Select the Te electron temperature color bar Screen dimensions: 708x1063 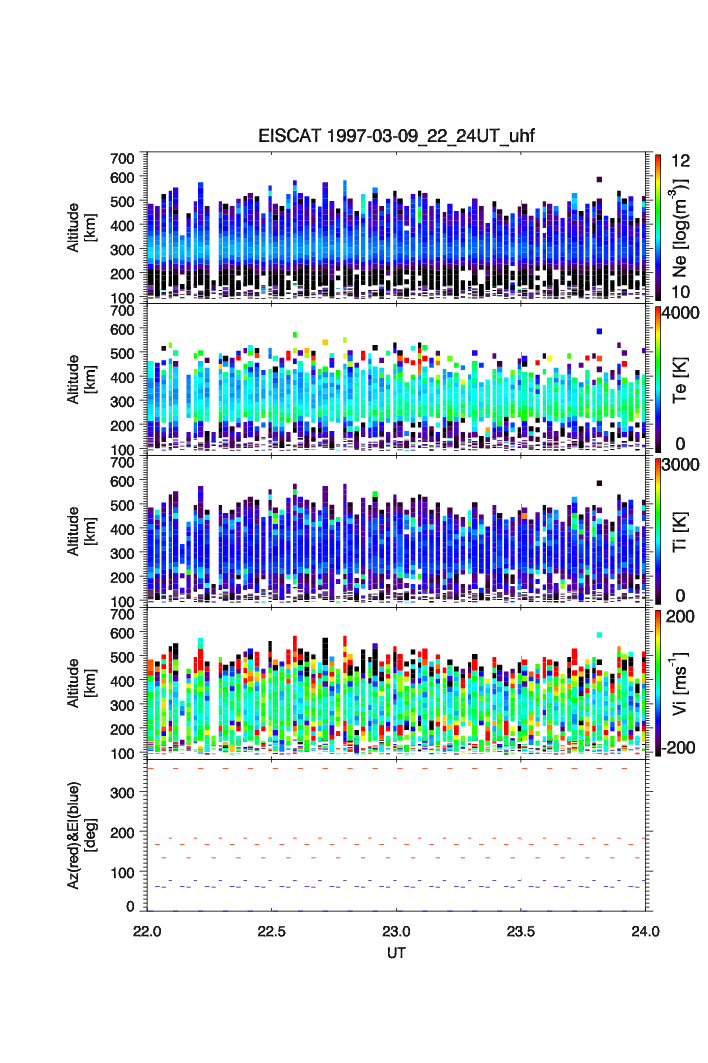[658, 379]
